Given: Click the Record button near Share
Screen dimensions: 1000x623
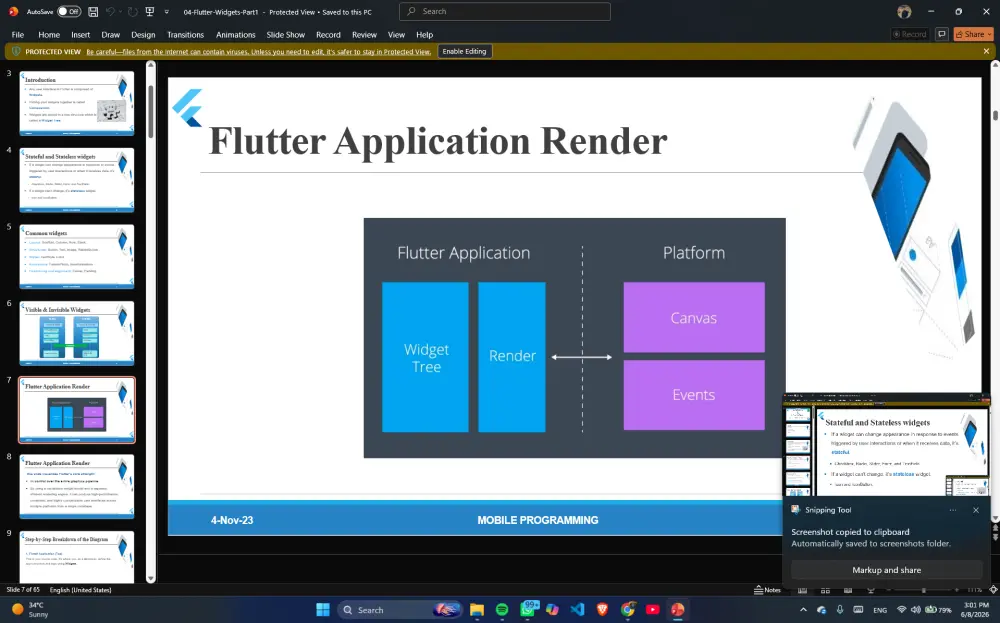Looking at the screenshot, I should pos(910,34).
